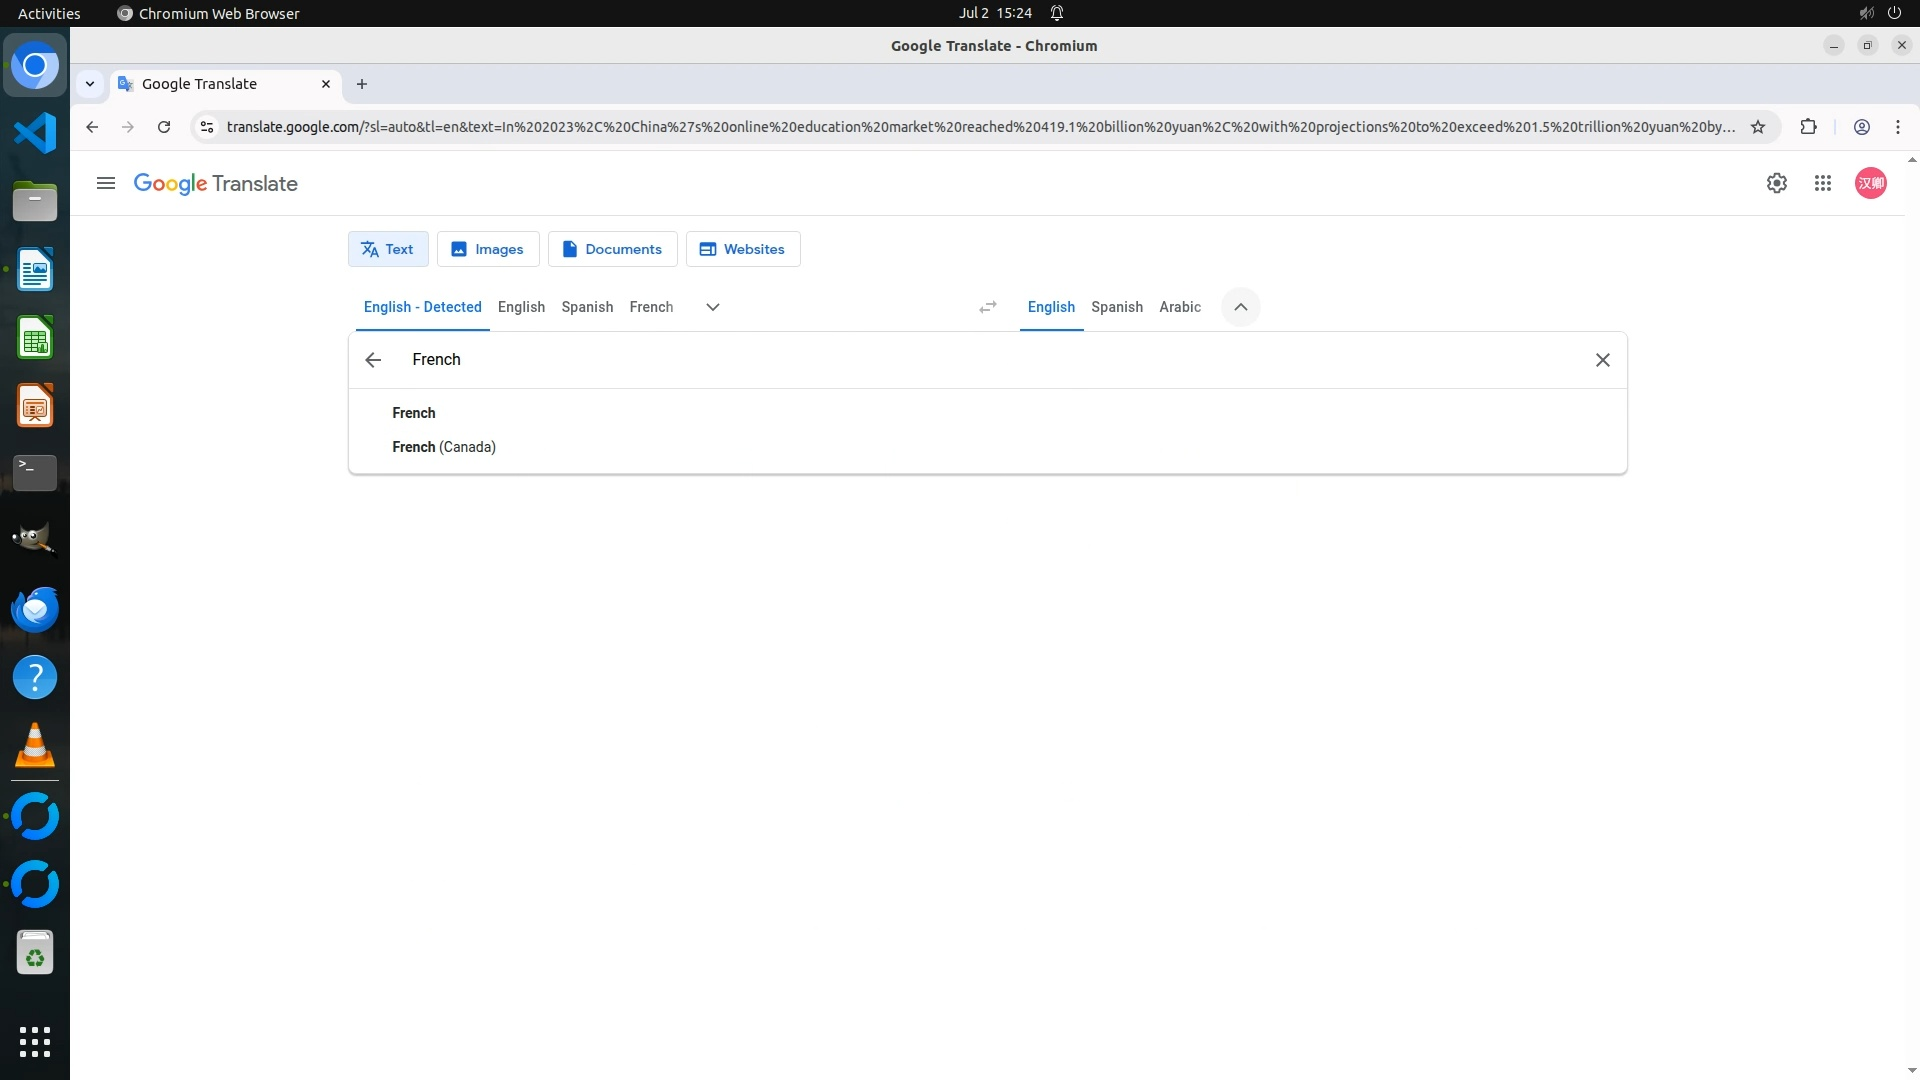Switch to the Documents translation tab
This screenshot has height=1080, width=1920.
coord(612,249)
